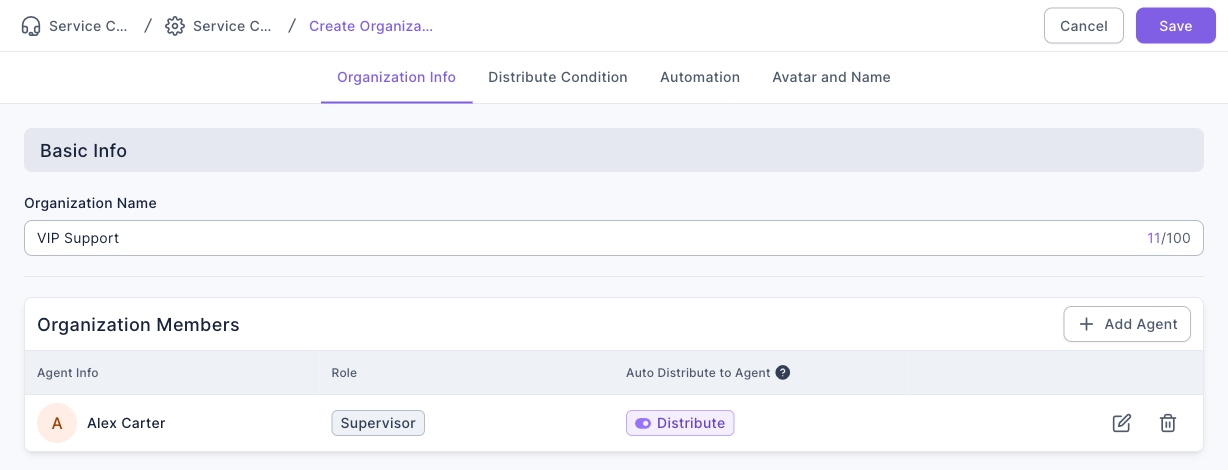Focus the Organization Name input field
The width and height of the screenshot is (1228, 470).
click(x=613, y=238)
